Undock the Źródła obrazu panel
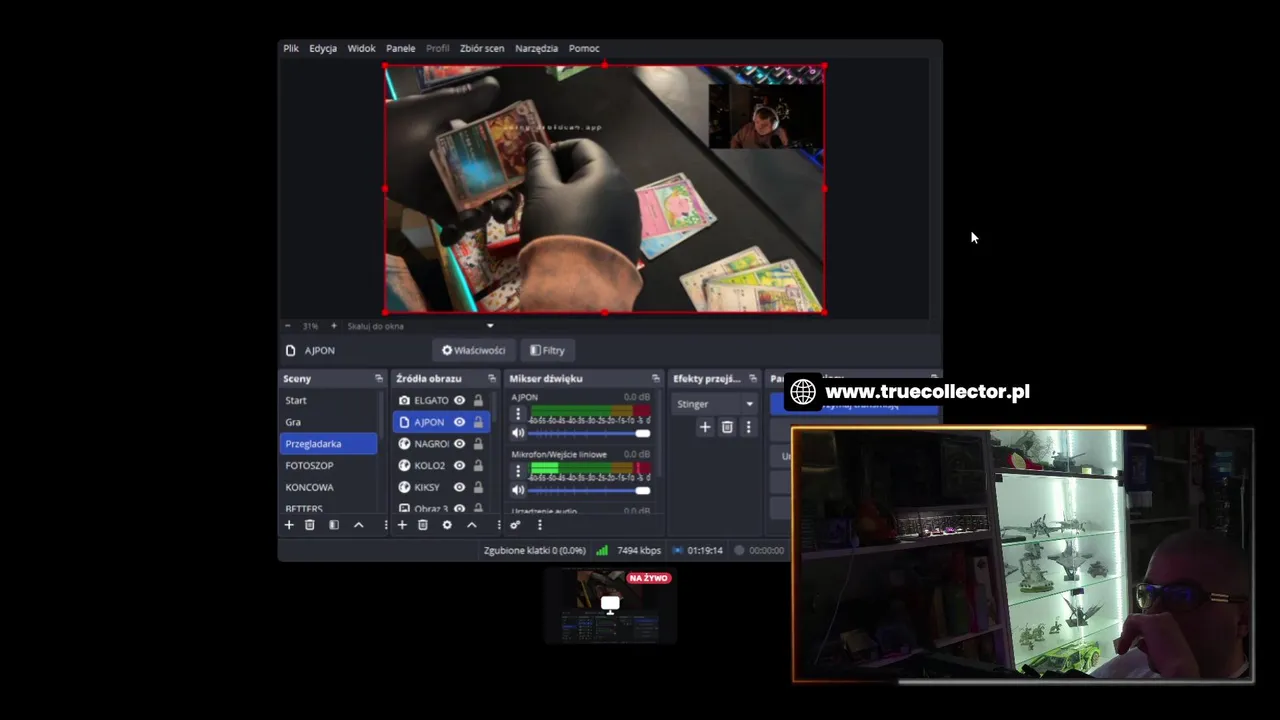Image resolution: width=1280 pixels, height=720 pixels. point(492,379)
